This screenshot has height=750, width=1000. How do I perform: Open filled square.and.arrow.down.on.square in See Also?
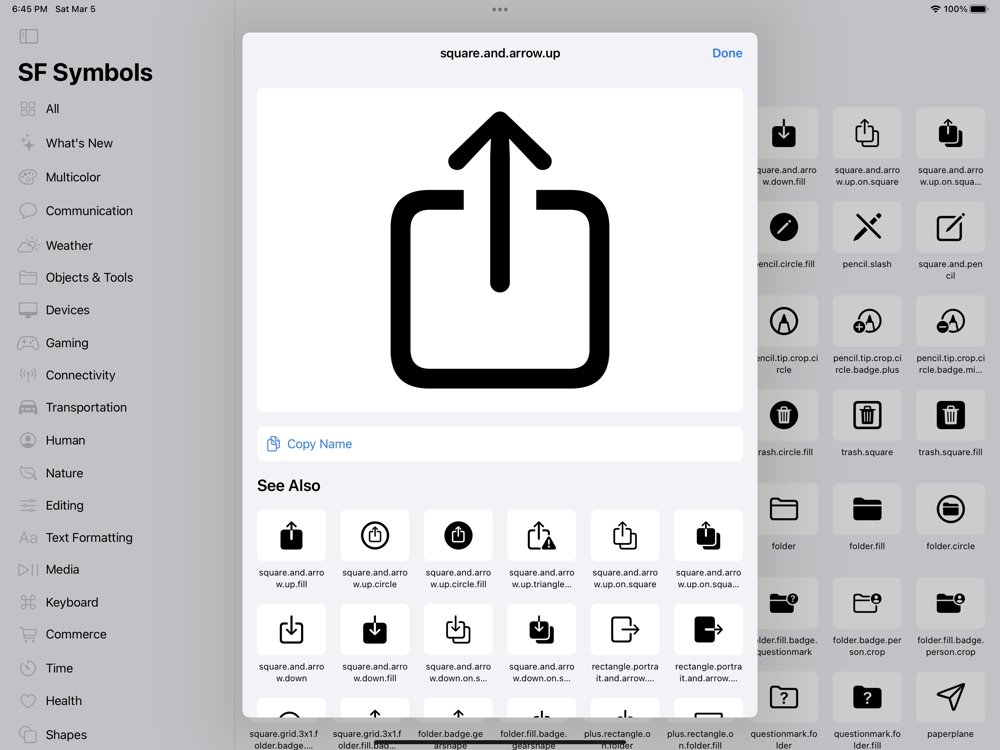tap(541, 629)
